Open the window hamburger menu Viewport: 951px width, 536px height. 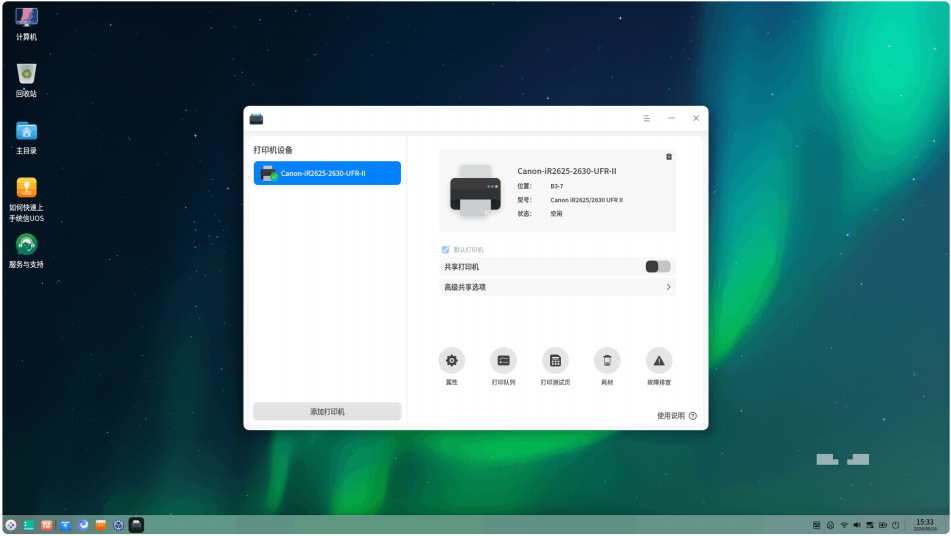(x=647, y=119)
